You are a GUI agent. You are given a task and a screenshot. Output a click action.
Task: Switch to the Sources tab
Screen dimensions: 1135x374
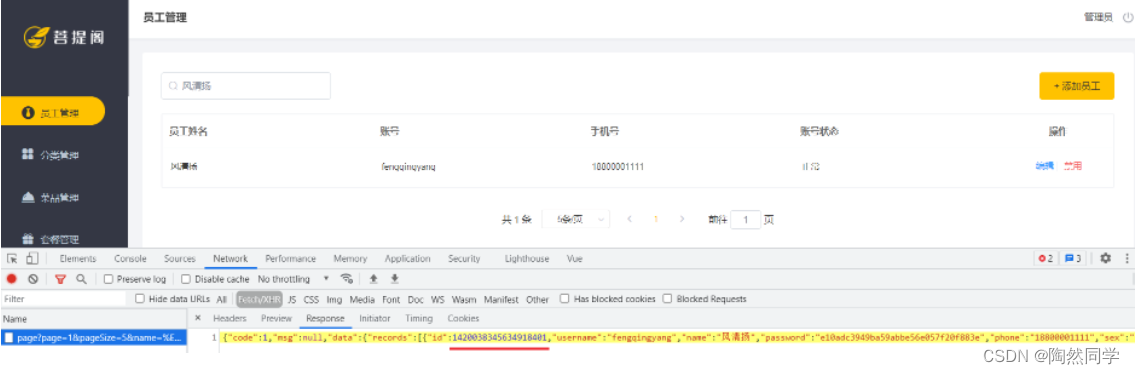[x=180, y=258]
